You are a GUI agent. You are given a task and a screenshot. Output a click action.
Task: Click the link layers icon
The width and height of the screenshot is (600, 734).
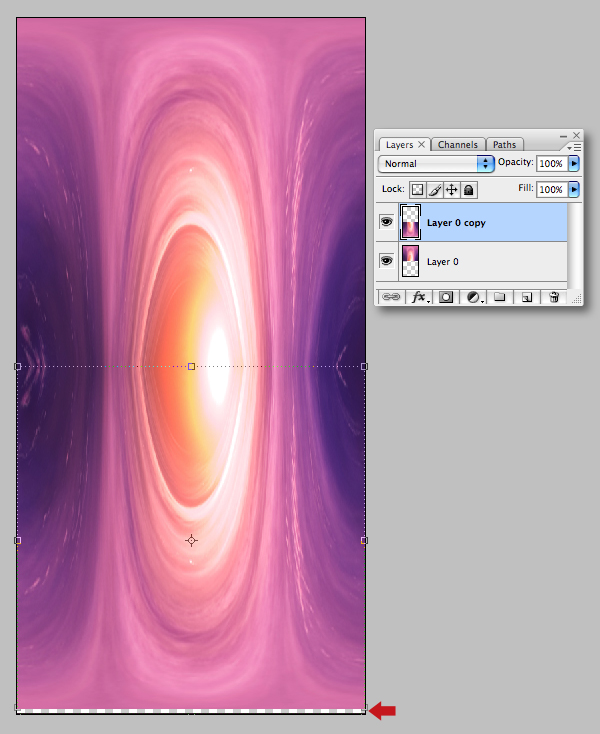[x=391, y=297]
